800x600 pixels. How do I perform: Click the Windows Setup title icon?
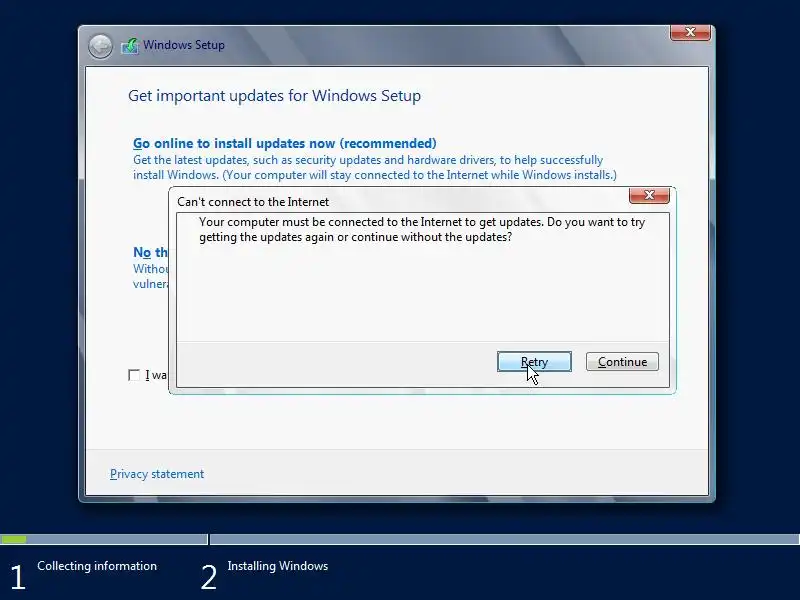pyautogui.click(x=130, y=46)
